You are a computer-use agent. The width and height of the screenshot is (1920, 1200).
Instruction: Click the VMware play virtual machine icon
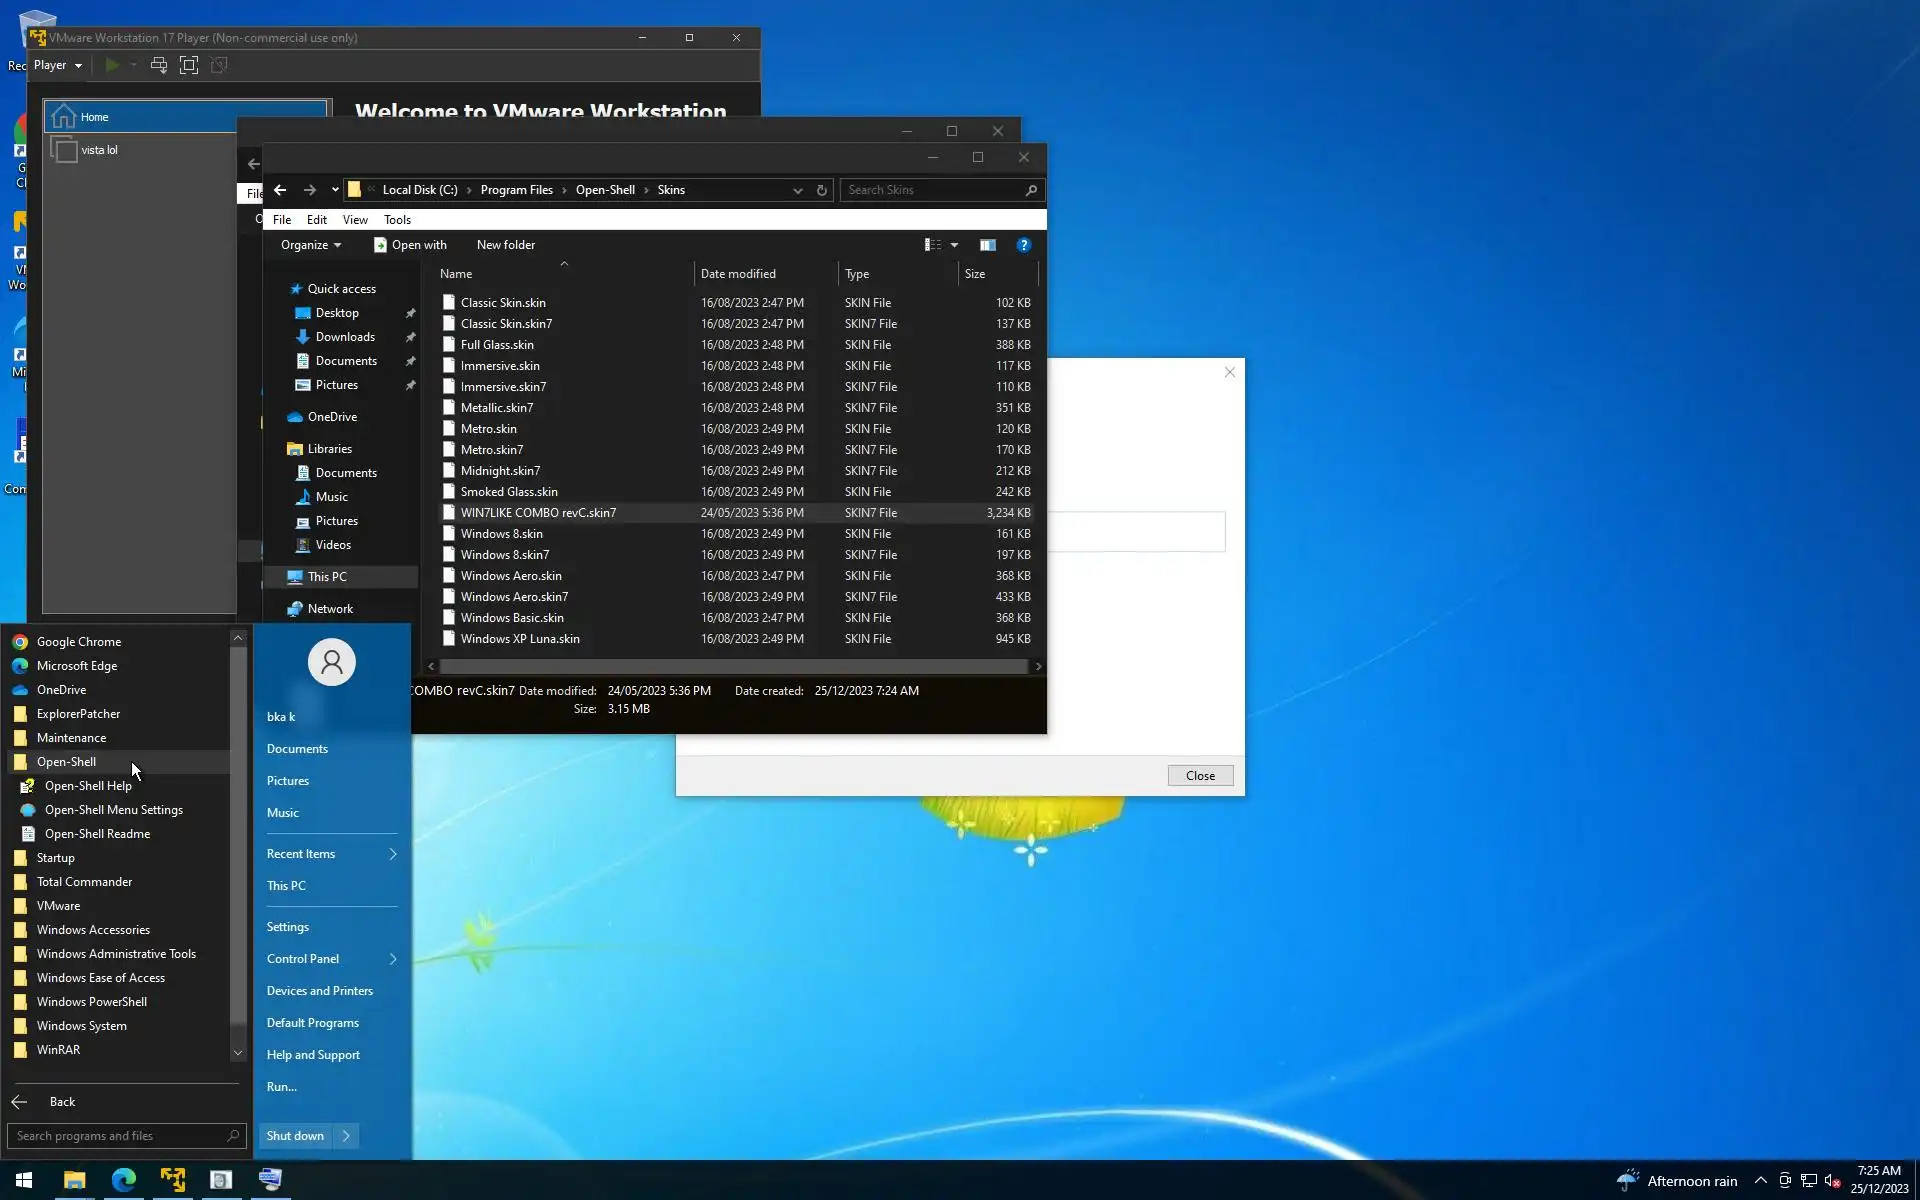pyautogui.click(x=112, y=65)
